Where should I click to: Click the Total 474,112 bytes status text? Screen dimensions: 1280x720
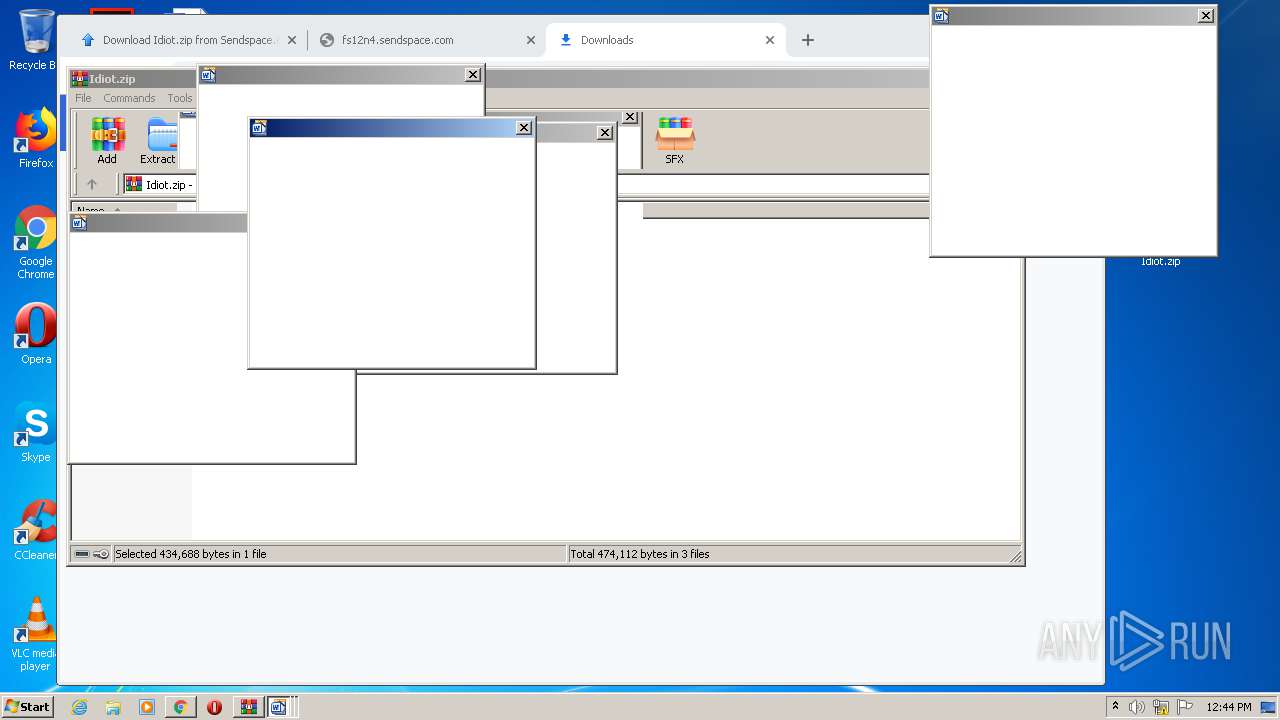point(640,554)
